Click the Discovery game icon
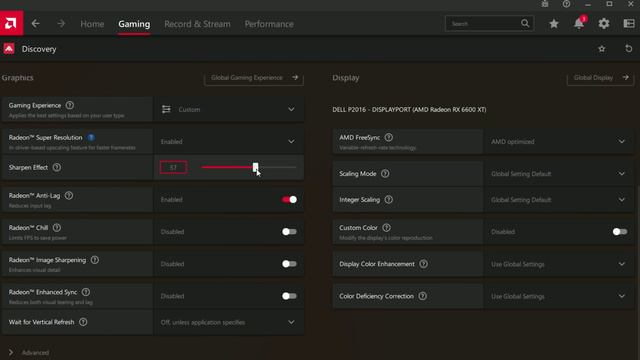The width and height of the screenshot is (640, 360). 9,49
